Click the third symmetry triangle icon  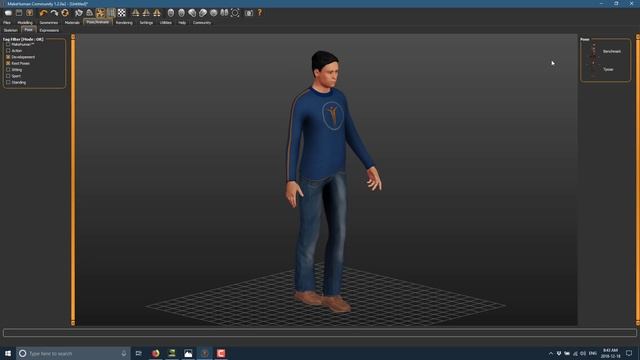point(157,13)
